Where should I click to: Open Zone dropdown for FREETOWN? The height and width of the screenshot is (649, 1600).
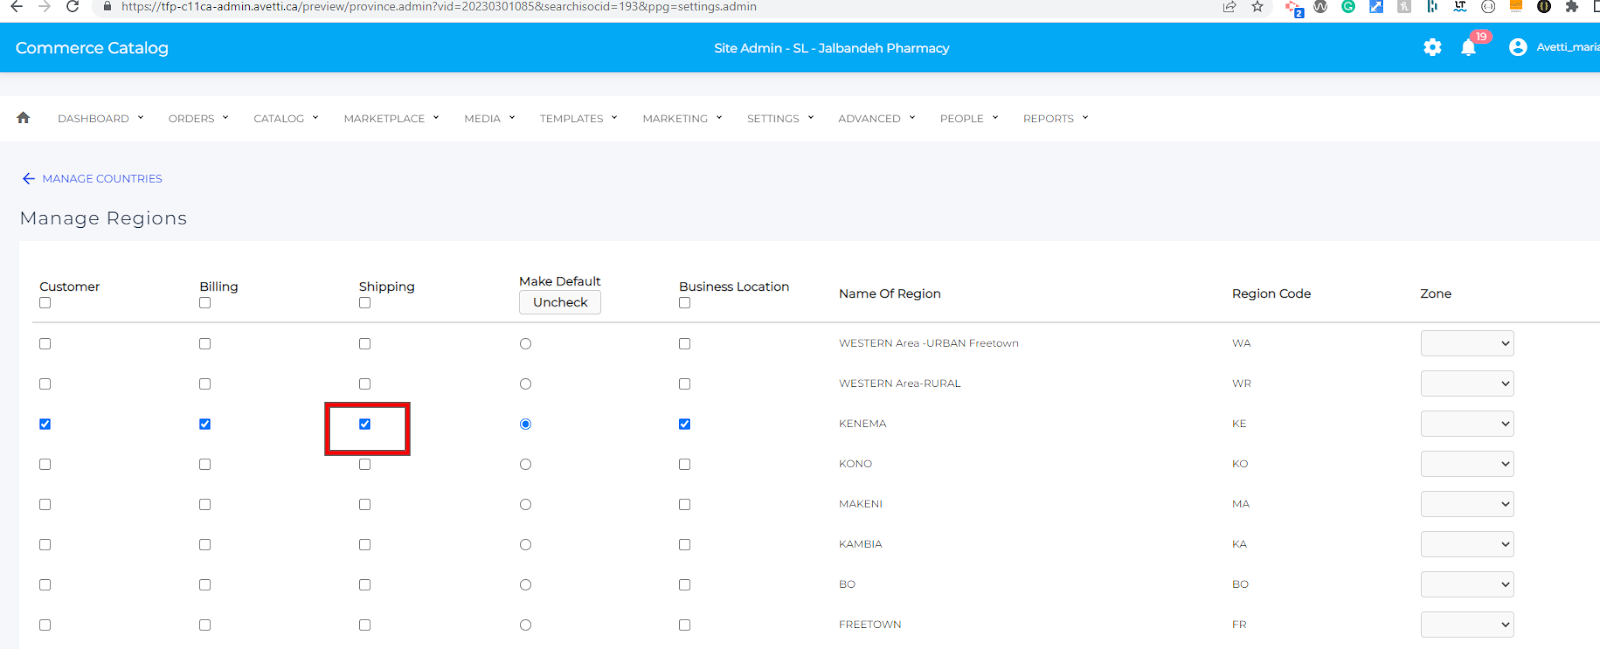tap(1467, 624)
